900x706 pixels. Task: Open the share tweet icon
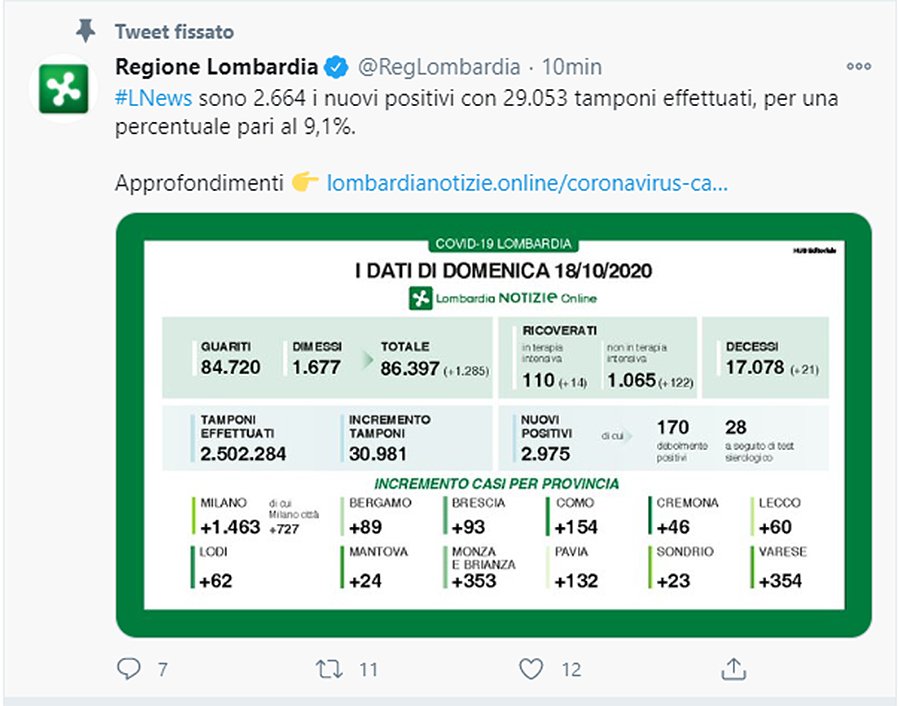pyautogui.click(x=733, y=669)
